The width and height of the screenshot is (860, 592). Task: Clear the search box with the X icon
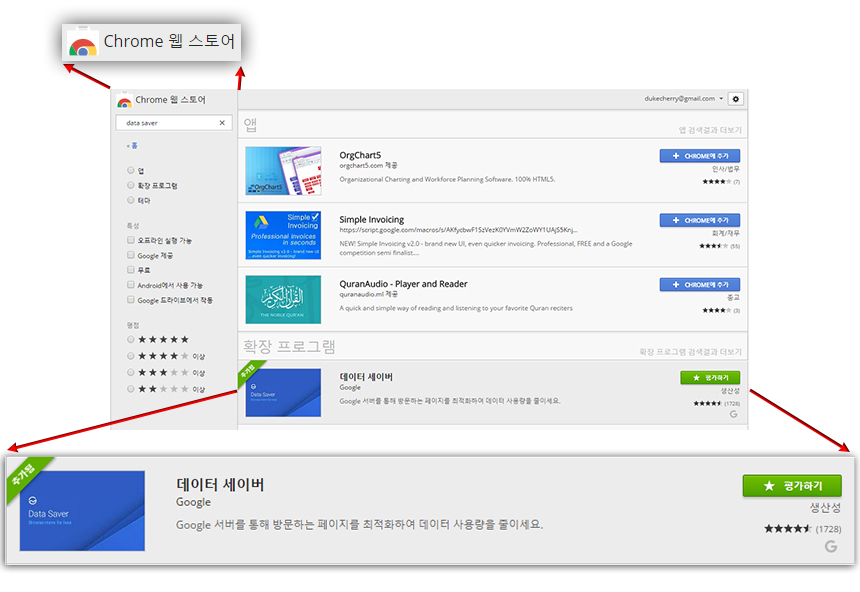(x=222, y=123)
